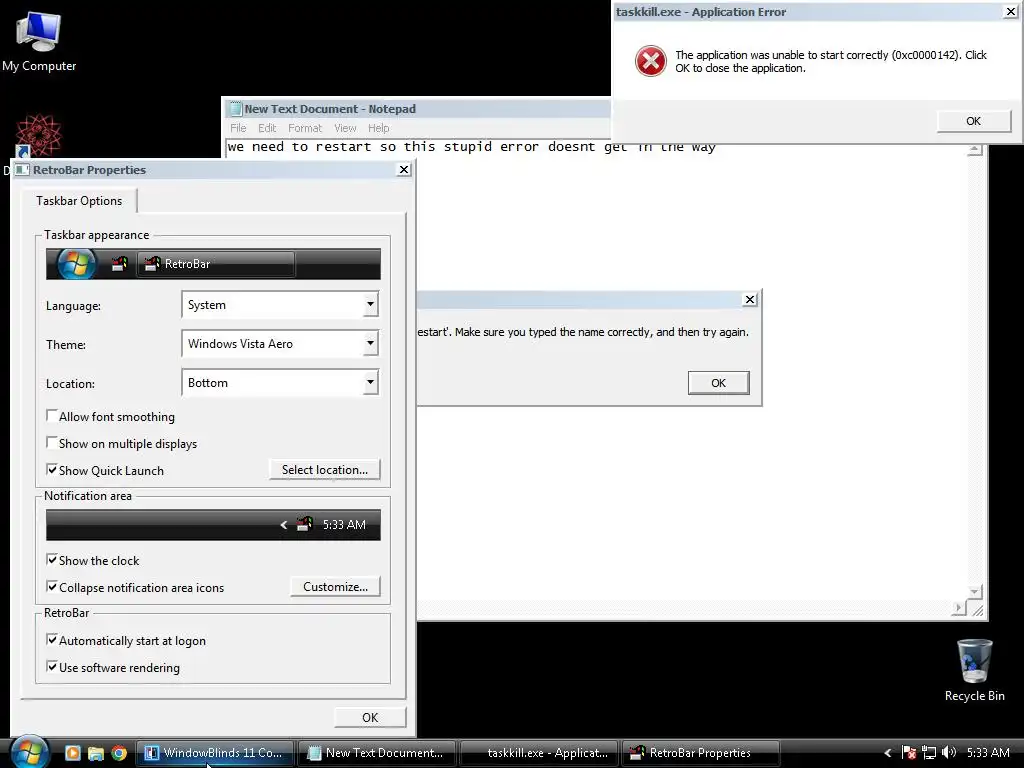The height and width of the screenshot is (768, 1024).
Task: Open the My Computer desktop icon
Action: click(39, 40)
